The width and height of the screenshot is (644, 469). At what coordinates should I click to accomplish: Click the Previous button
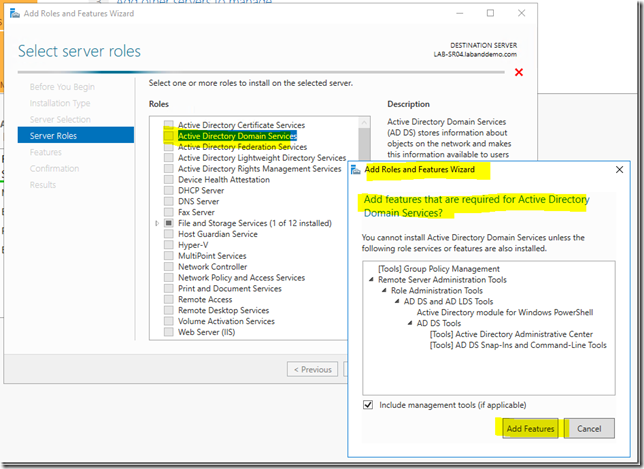pos(313,369)
